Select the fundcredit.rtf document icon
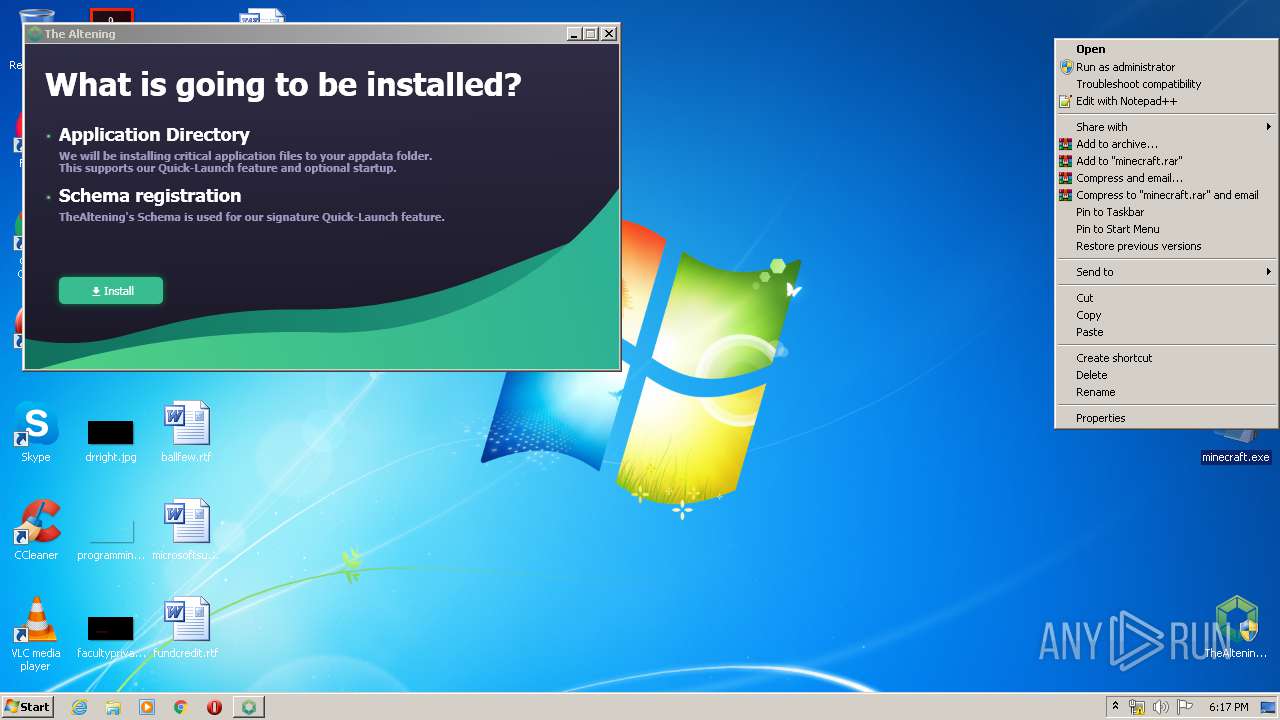The image size is (1280, 720). pyautogui.click(x=186, y=629)
